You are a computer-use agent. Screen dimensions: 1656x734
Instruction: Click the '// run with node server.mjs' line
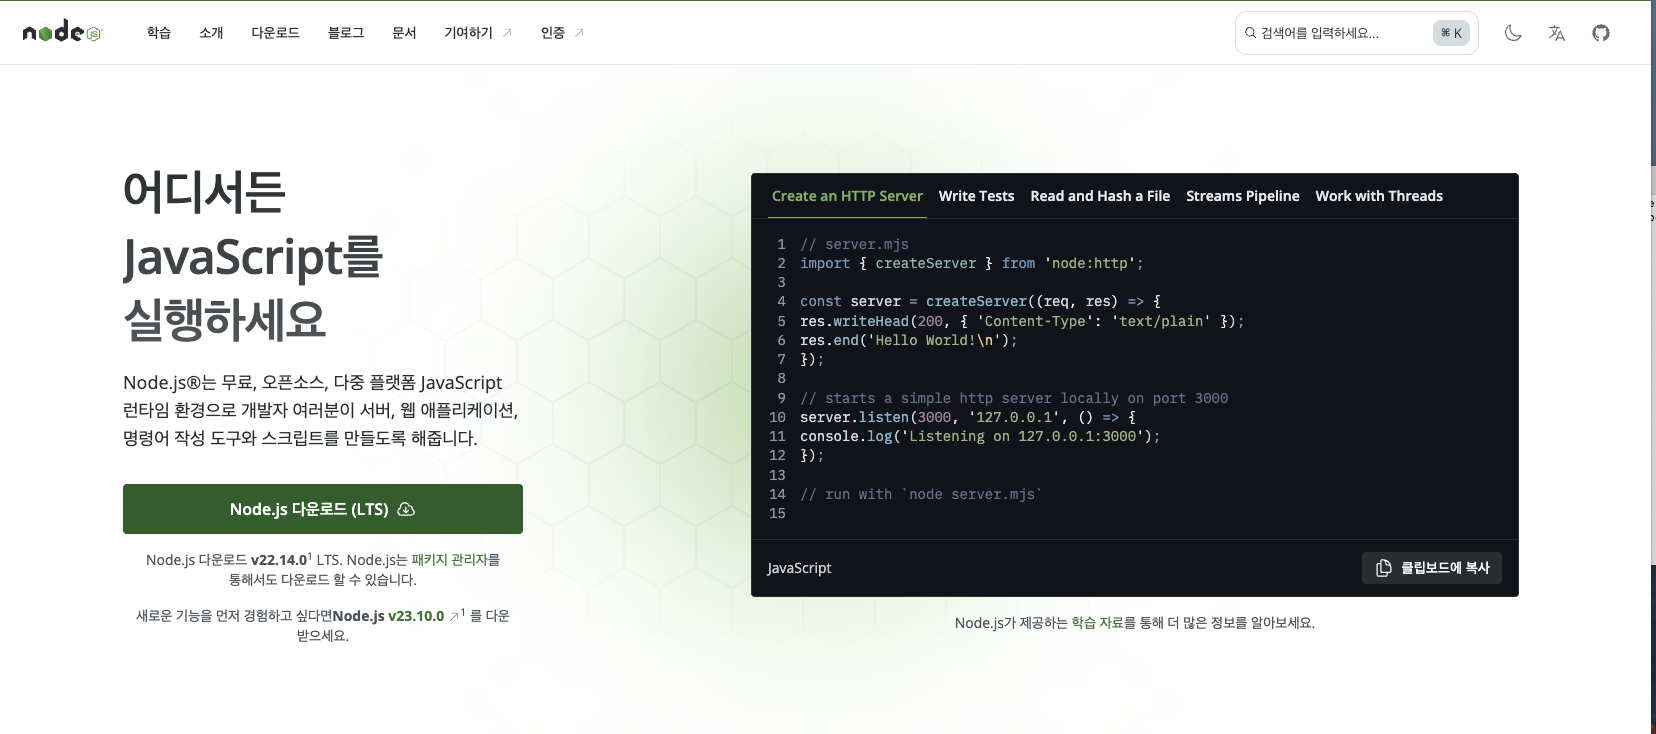[921, 494]
